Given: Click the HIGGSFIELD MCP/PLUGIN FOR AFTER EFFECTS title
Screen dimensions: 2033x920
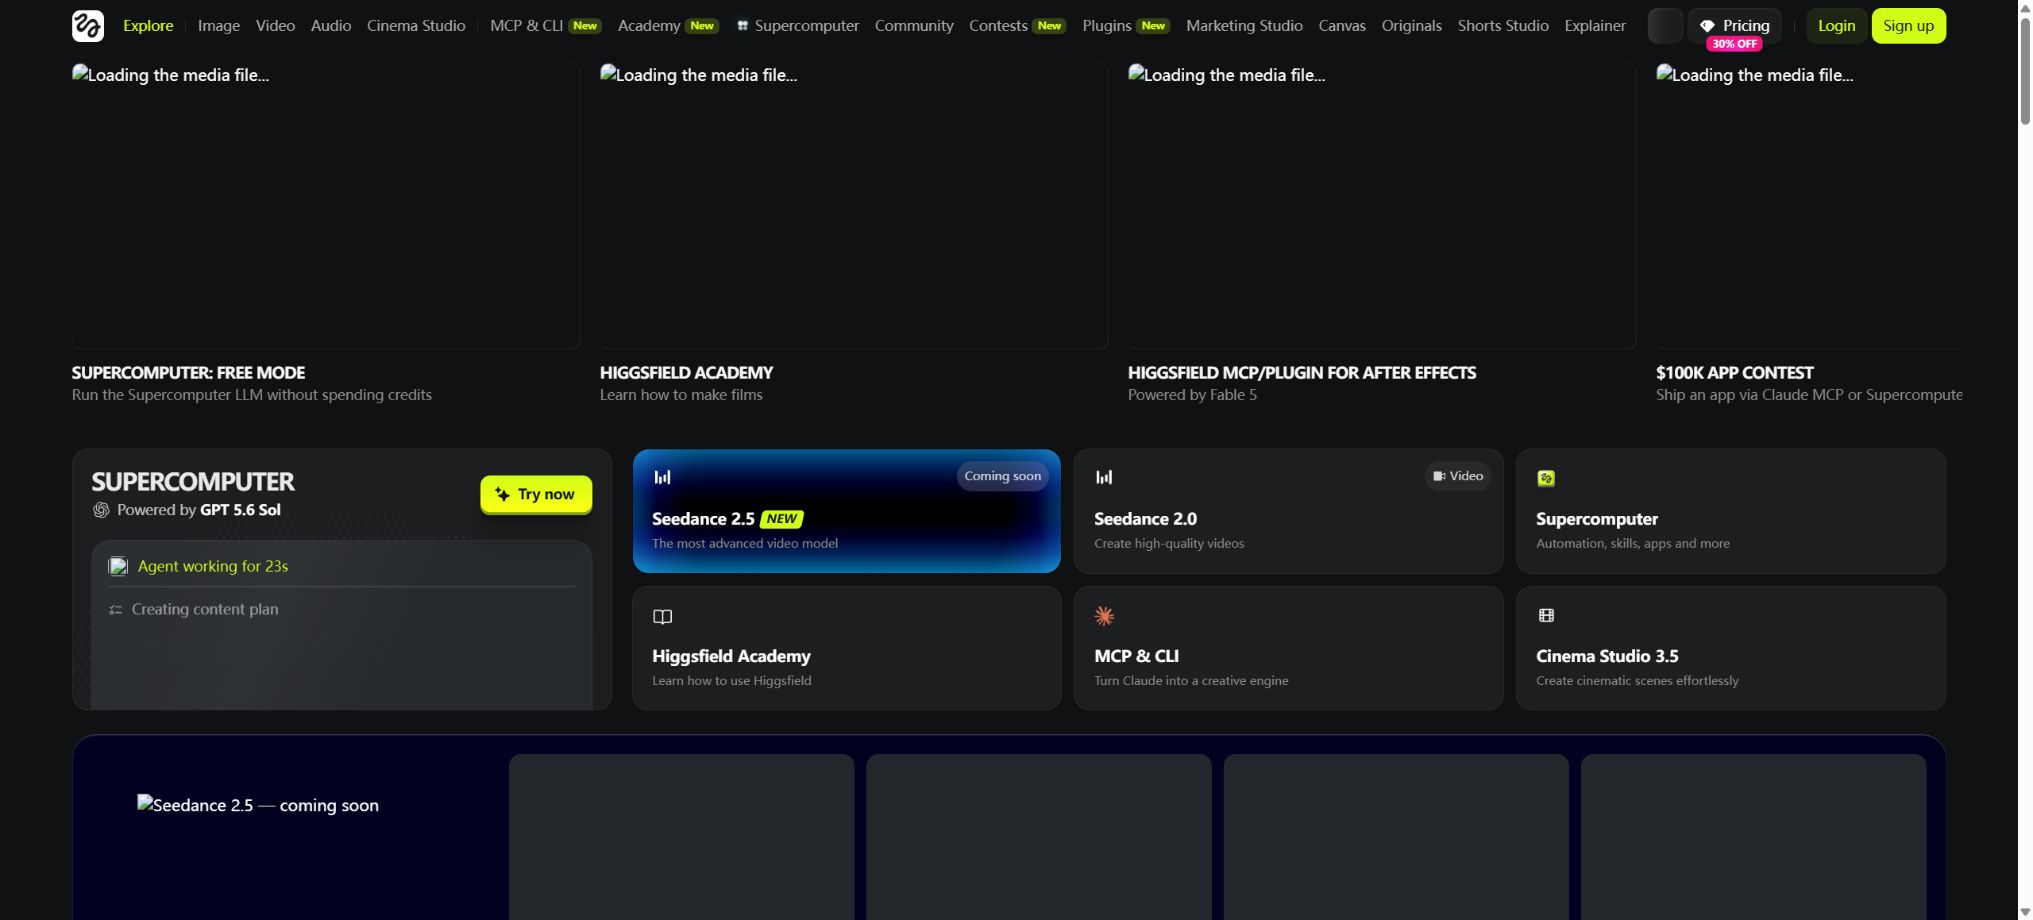Looking at the screenshot, I should [x=1302, y=373].
